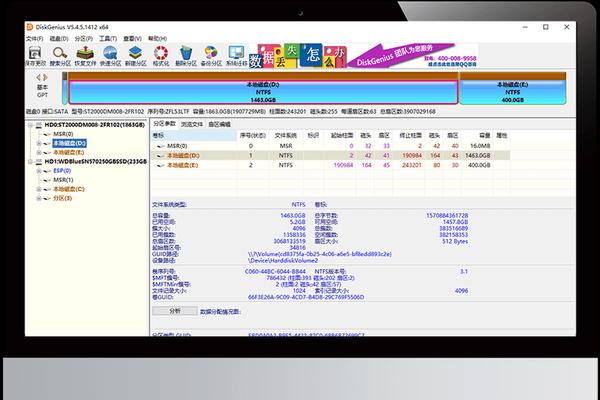Start the 快速分区 quick partition tool
This screenshot has width=600, height=400.
[x=110, y=56]
